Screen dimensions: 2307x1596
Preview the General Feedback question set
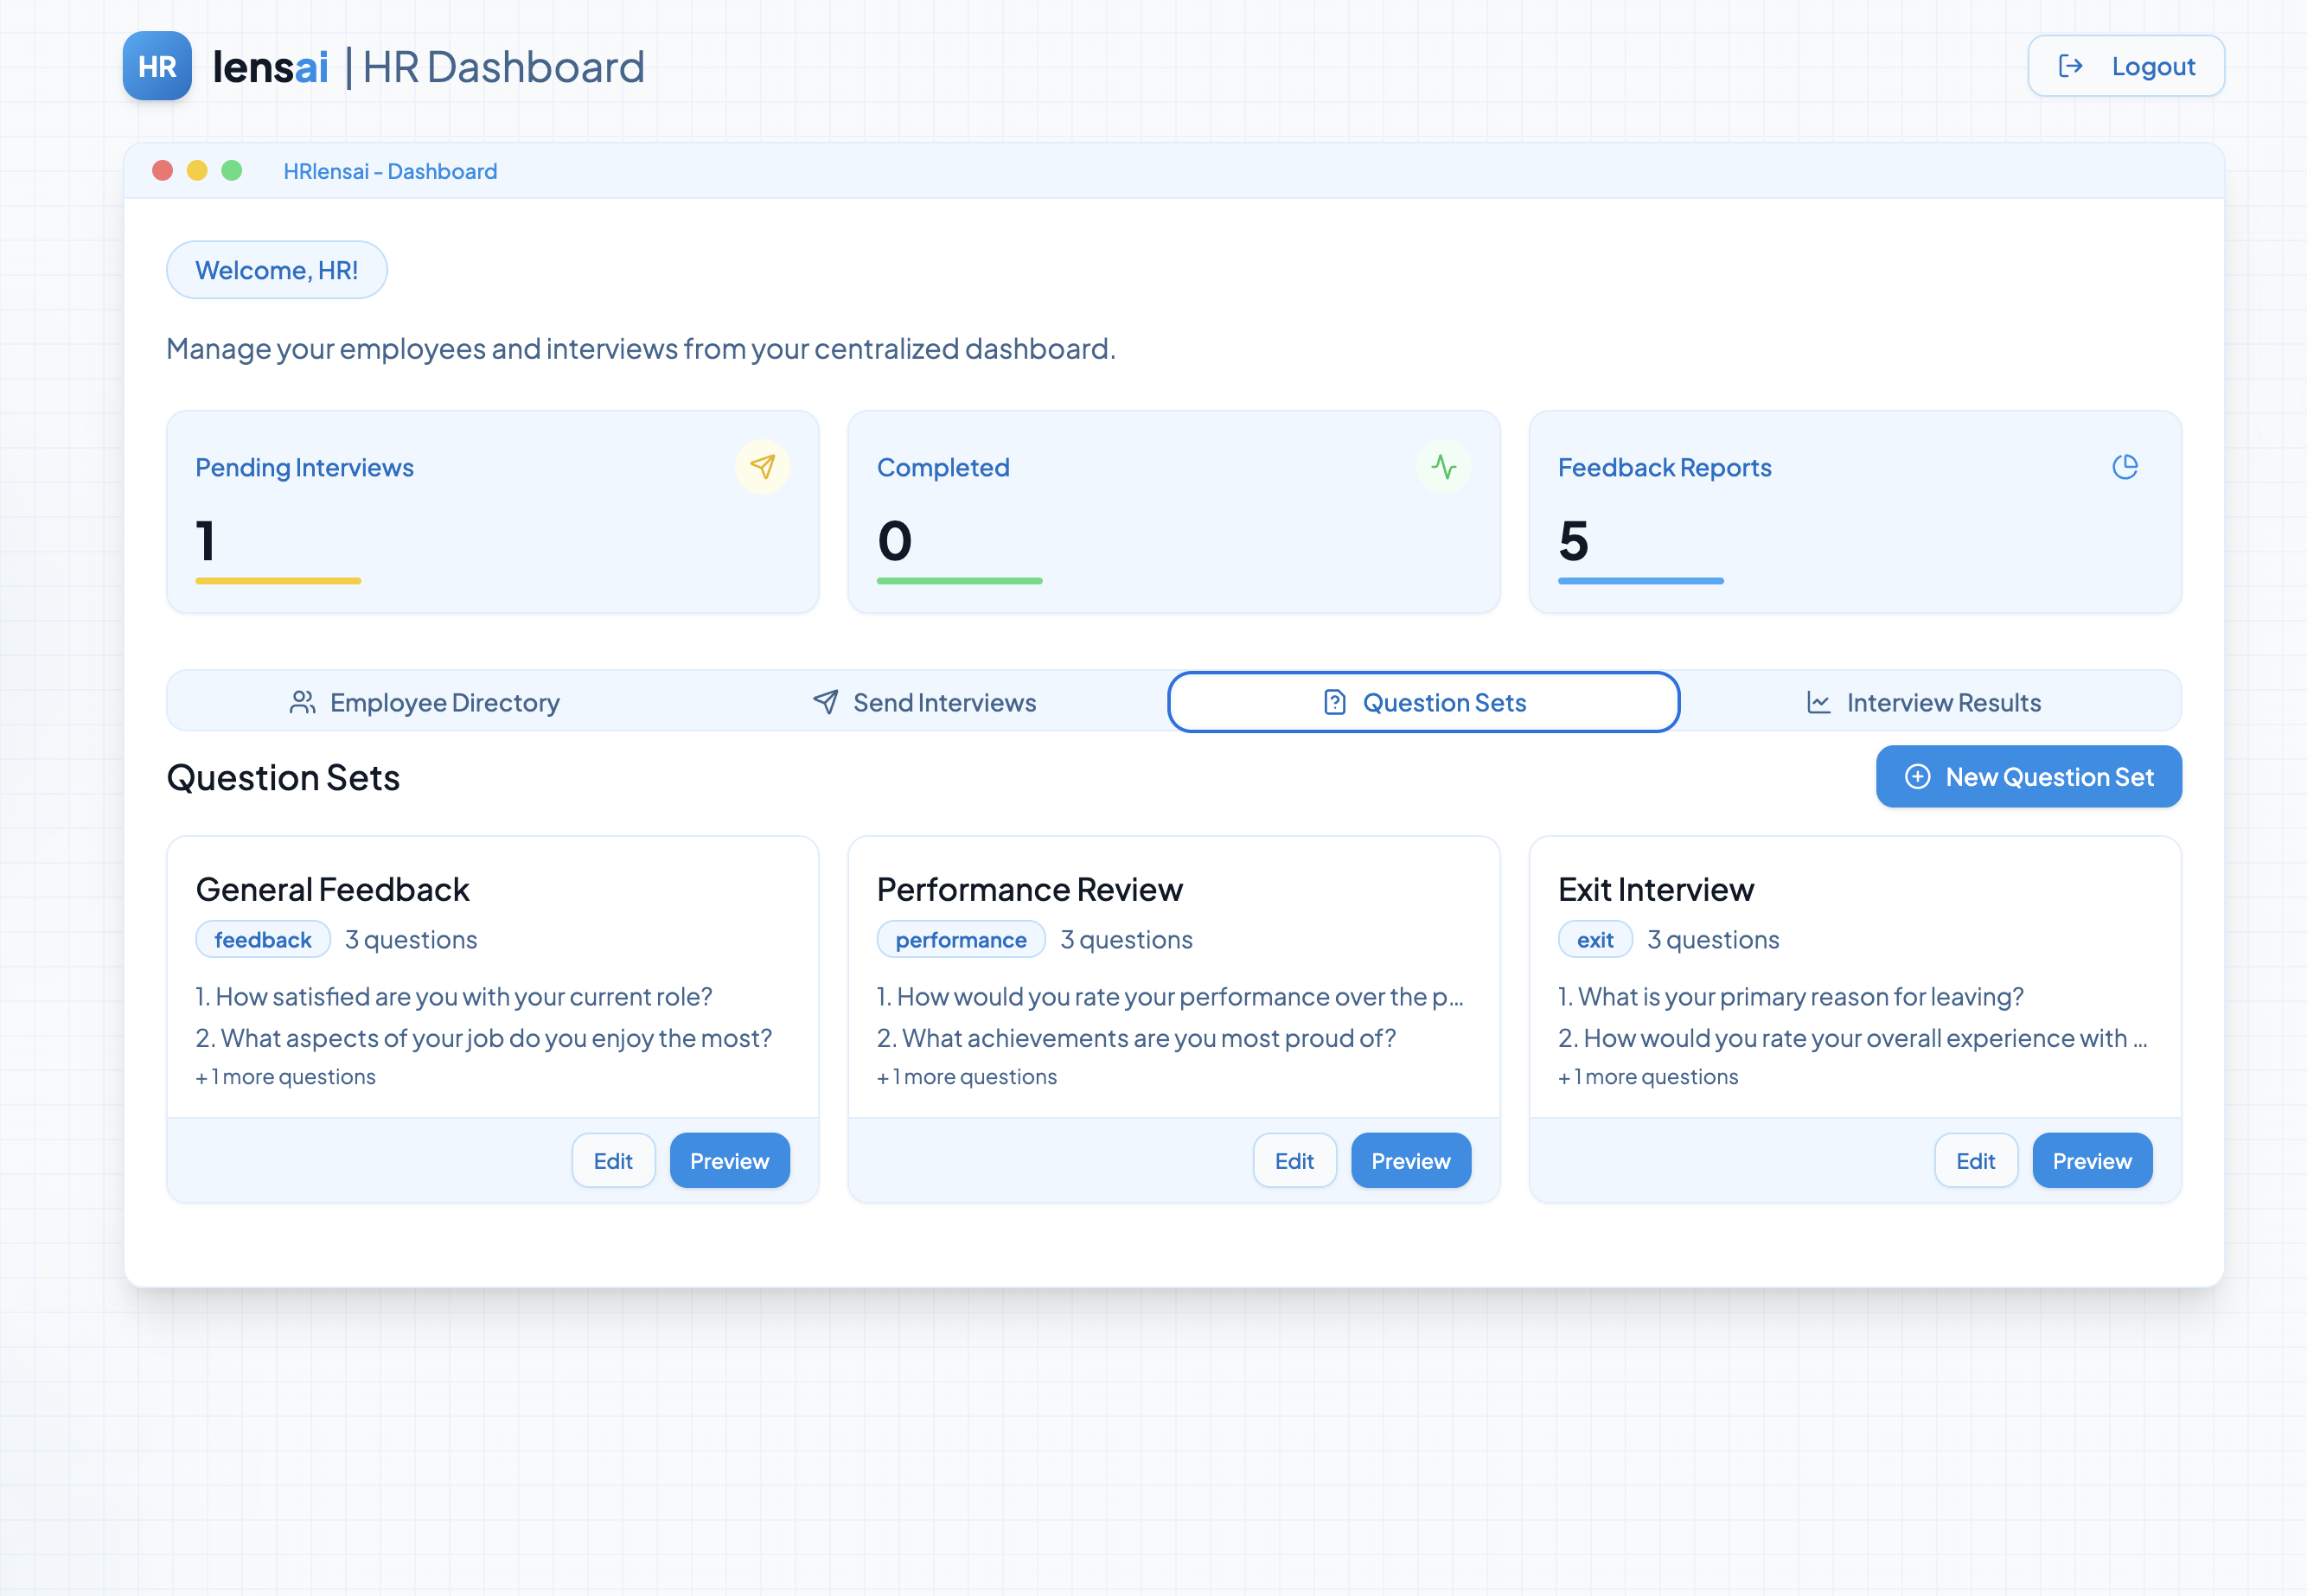pyautogui.click(x=729, y=1161)
